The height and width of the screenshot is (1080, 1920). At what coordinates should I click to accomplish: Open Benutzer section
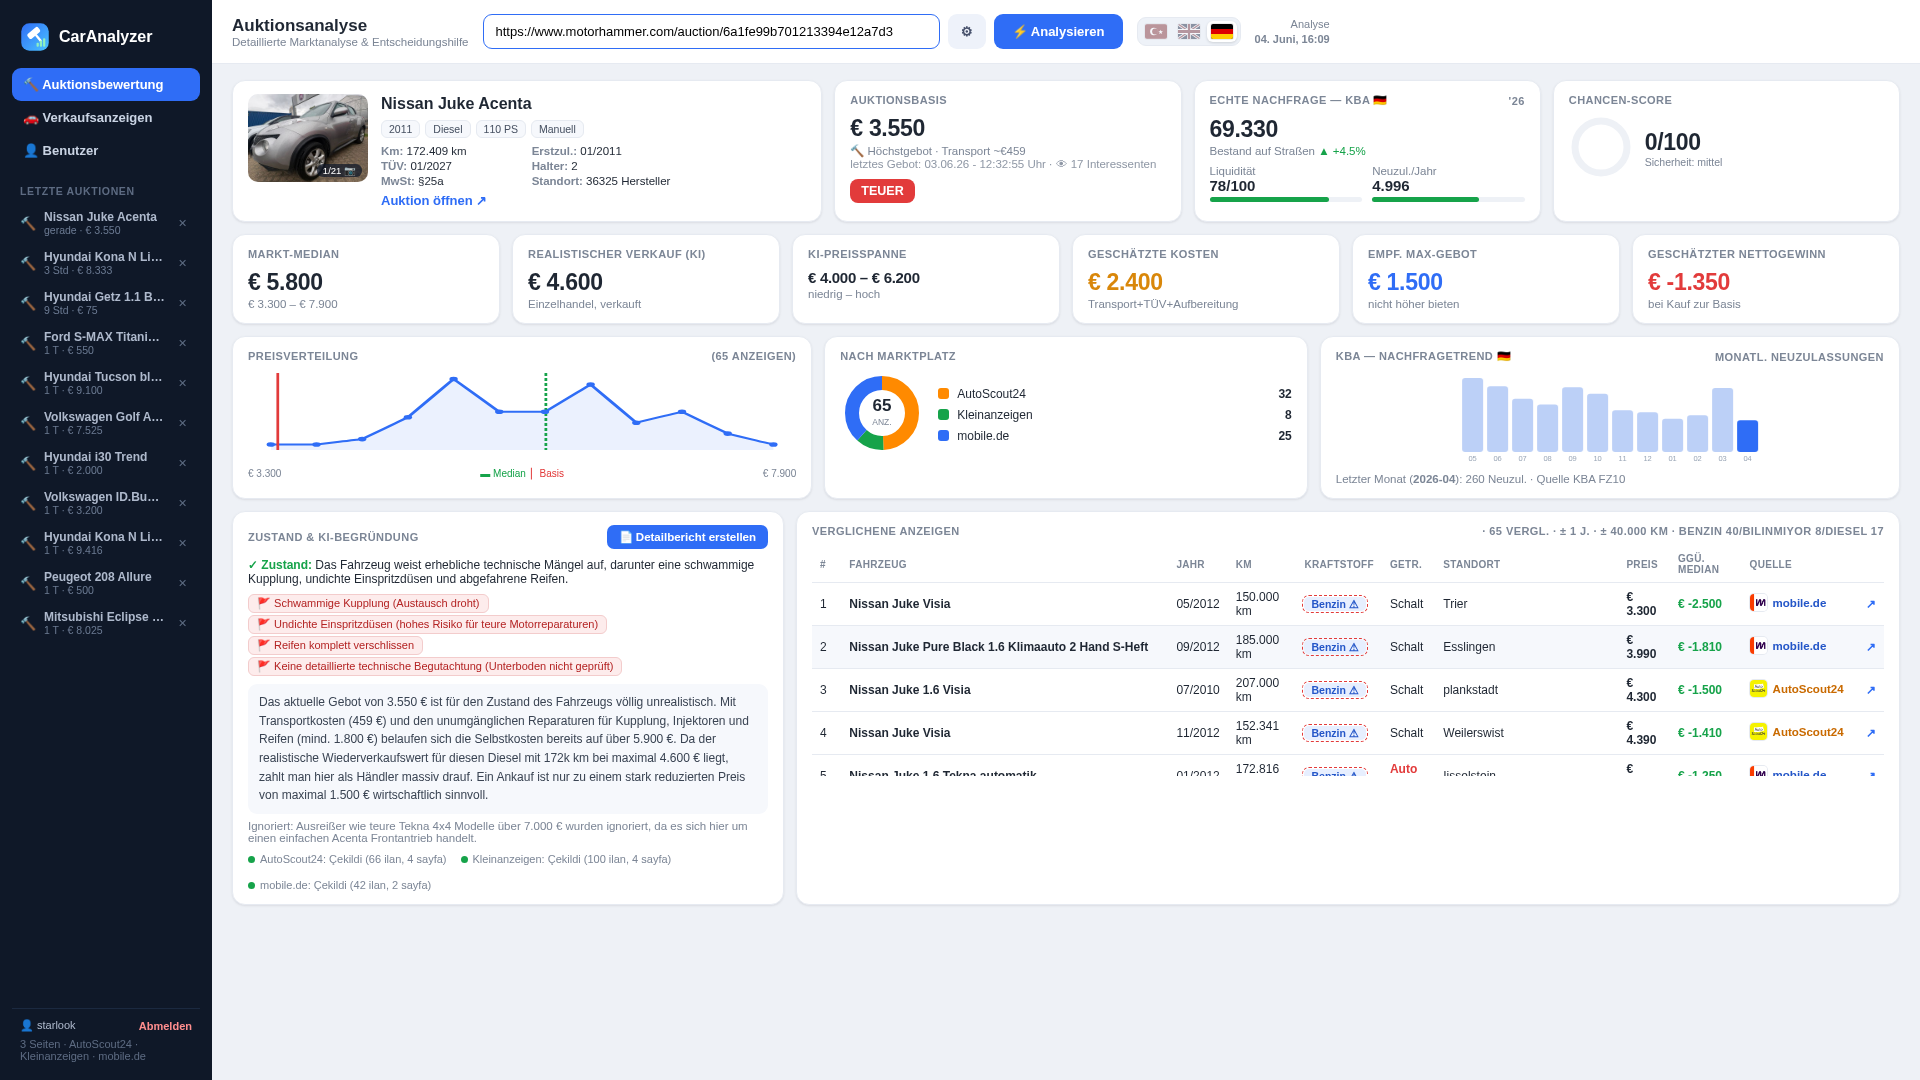point(106,151)
